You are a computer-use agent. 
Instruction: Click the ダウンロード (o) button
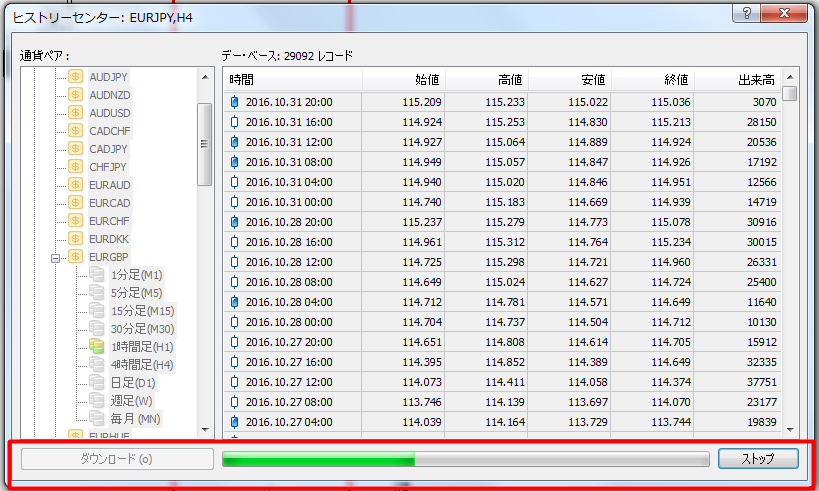117,459
